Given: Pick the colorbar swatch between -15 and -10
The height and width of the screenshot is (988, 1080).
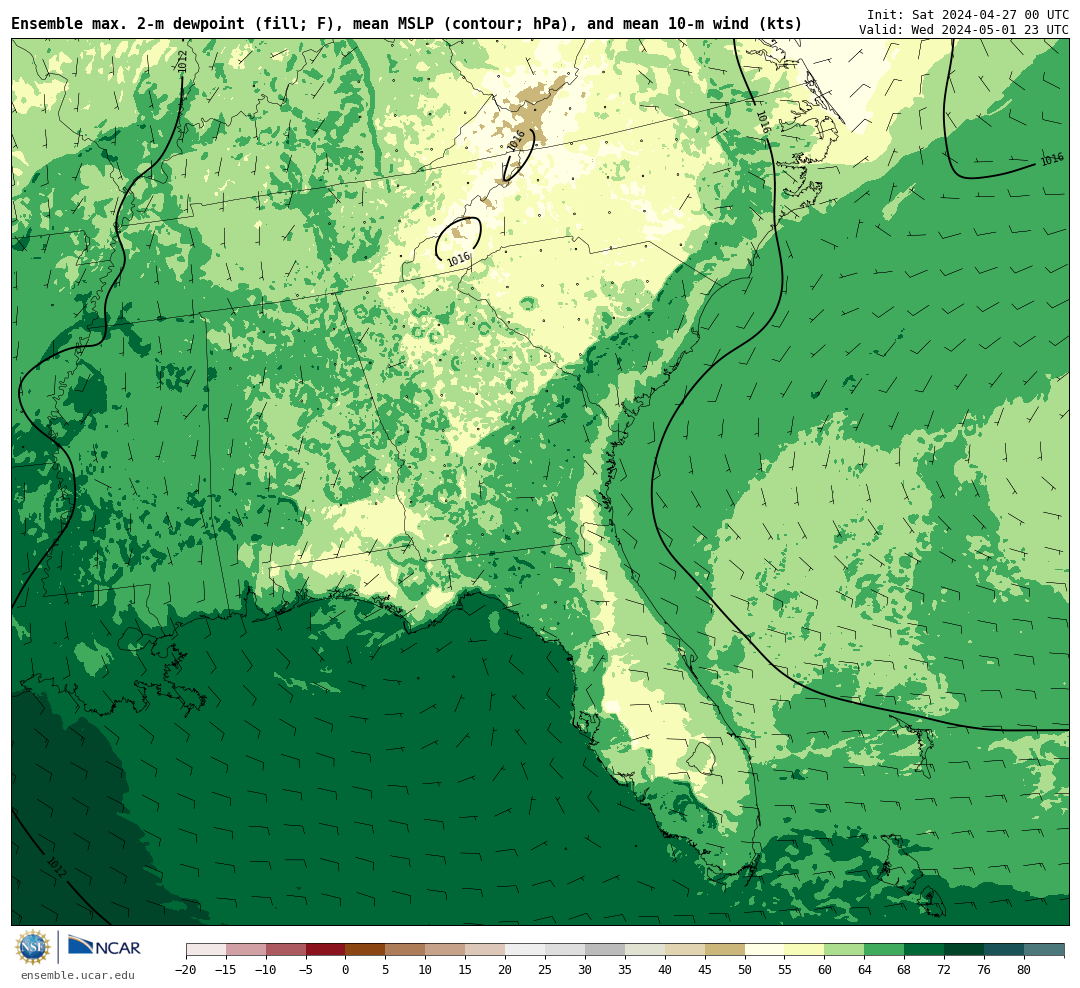Looking at the screenshot, I should [246, 950].
